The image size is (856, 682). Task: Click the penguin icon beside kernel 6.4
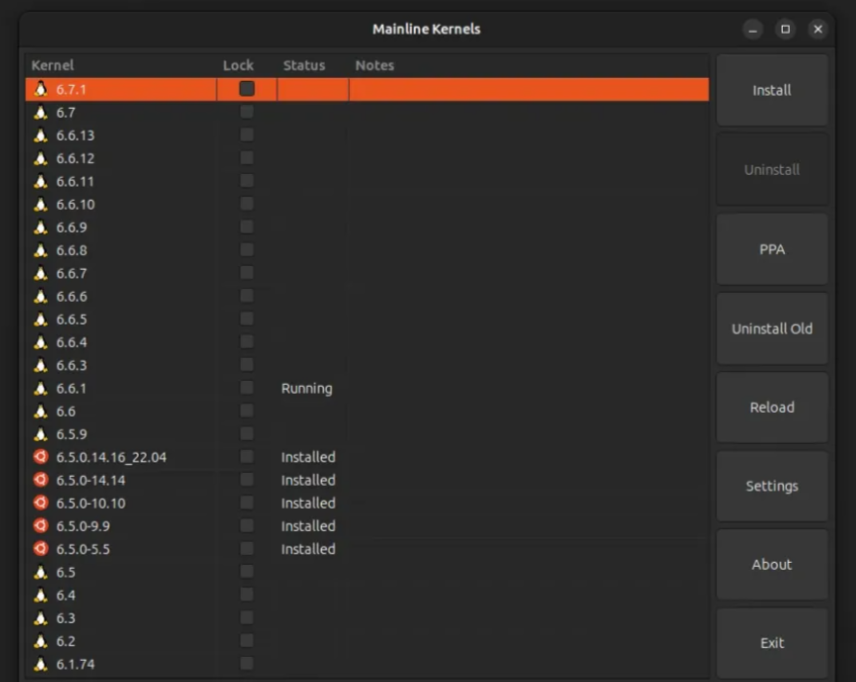pos(40,595)
